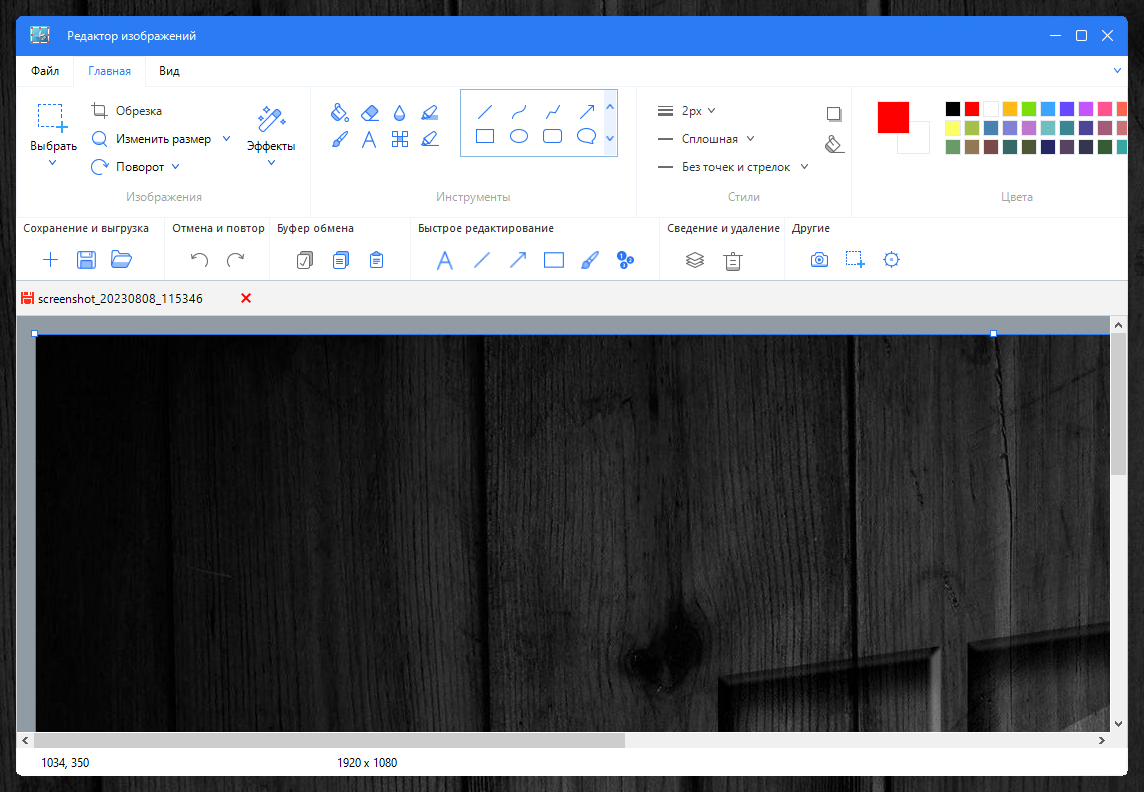Click the region capture icon under Другие
1144x792 pixels.
(855, 260)
